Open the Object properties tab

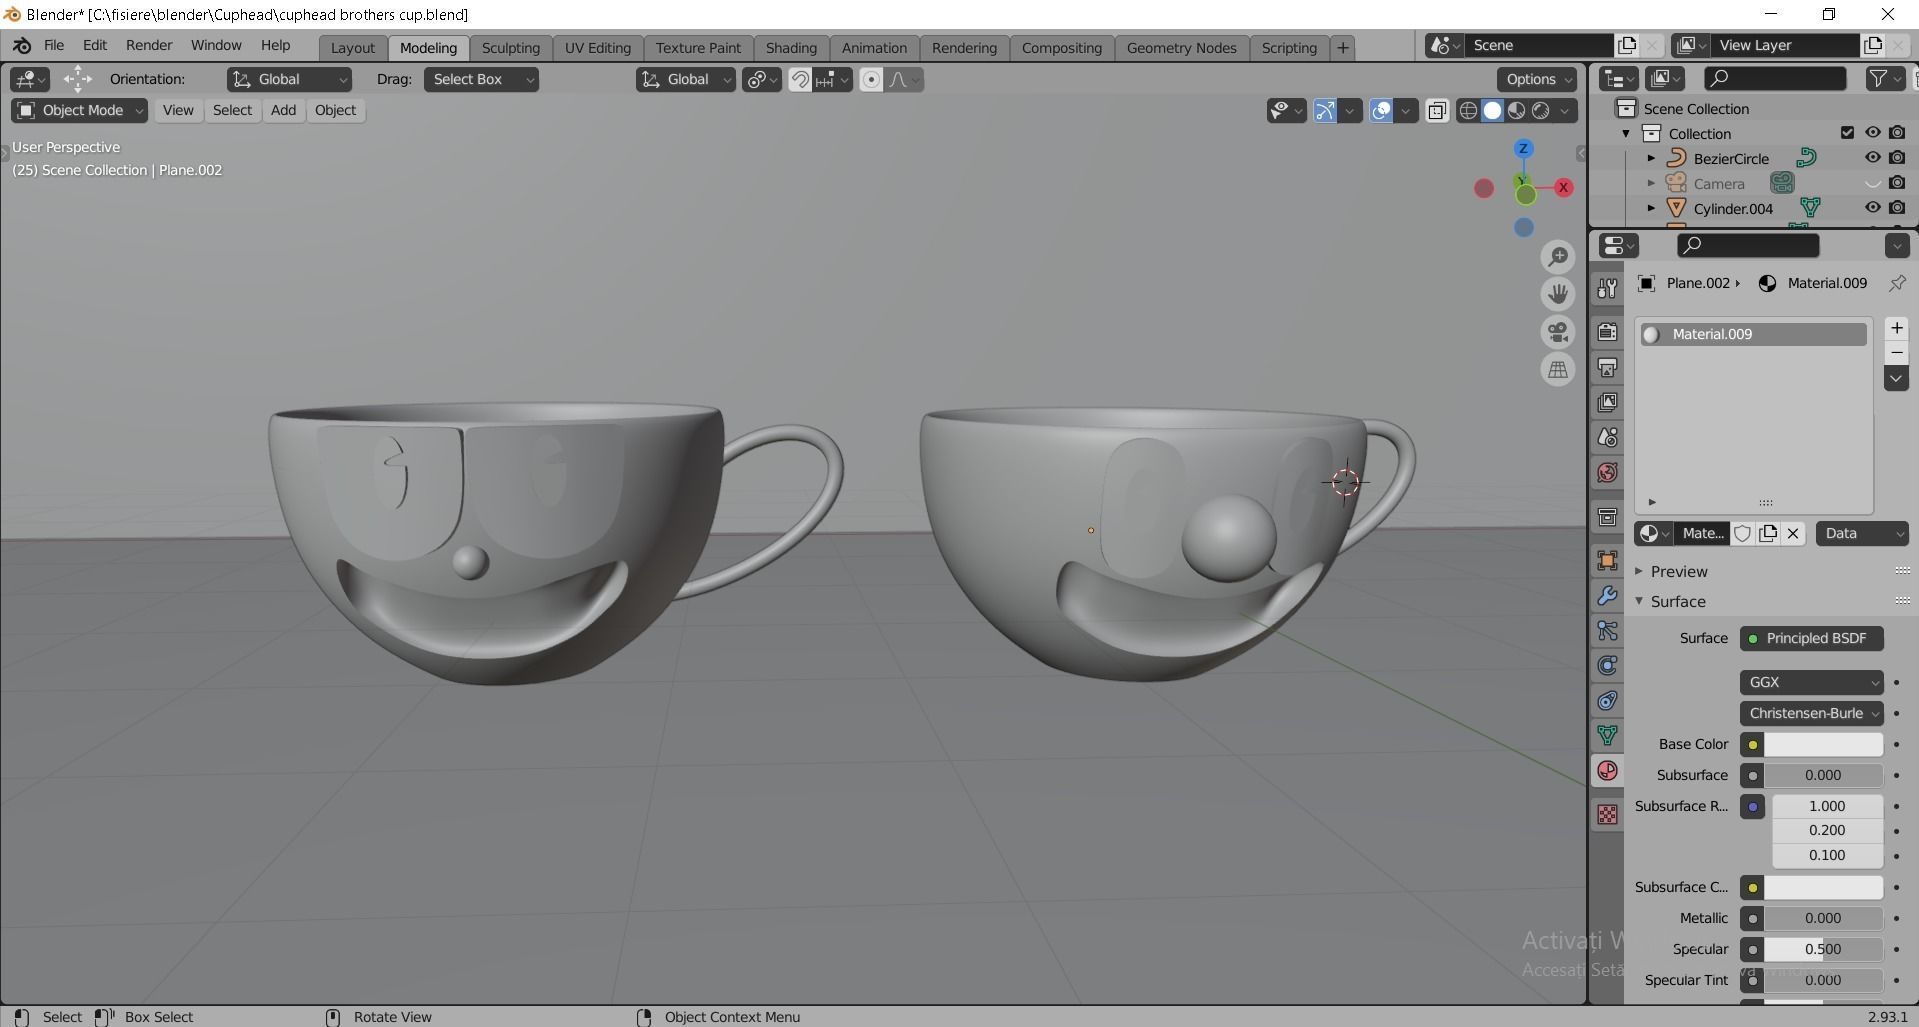(1607, 560)
